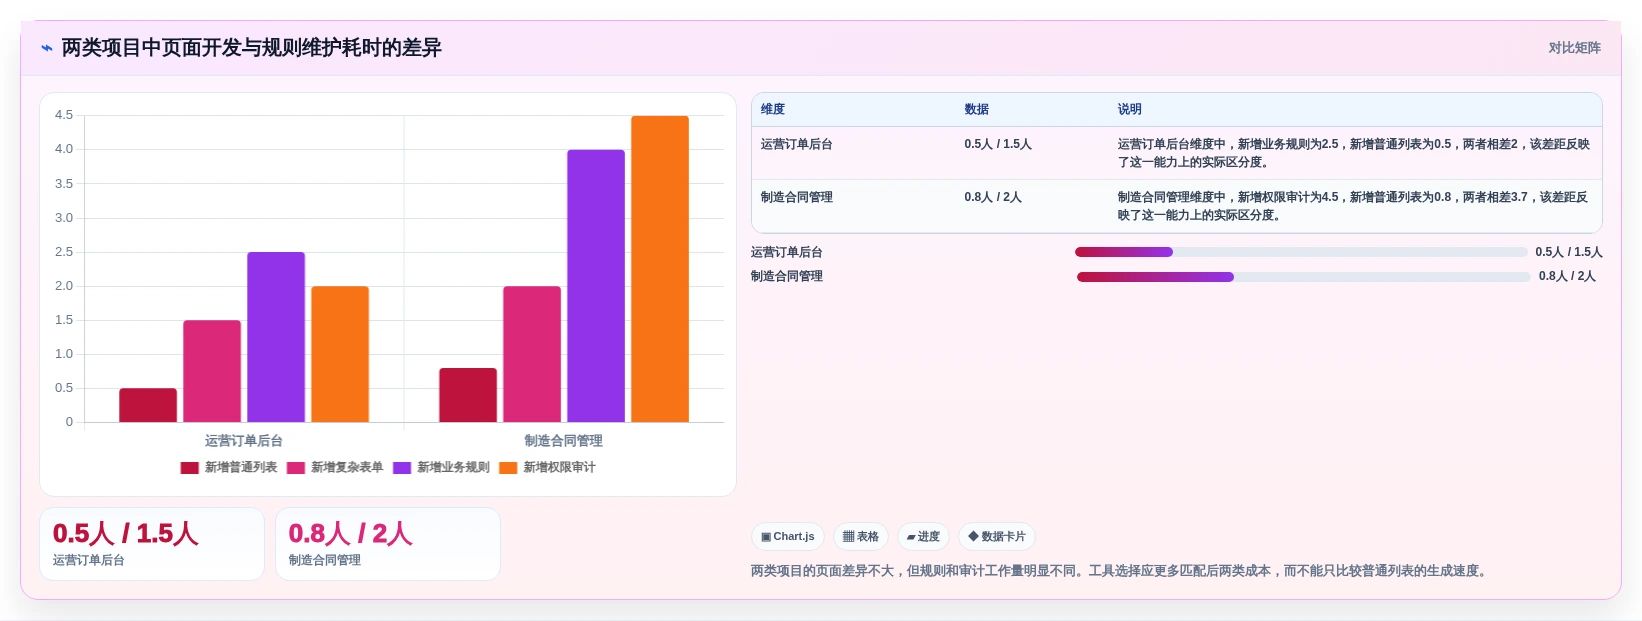Click the 0.8人 / 2人 value beside progress bar
The image size is (1642, 621).
click(x=1567, y=277)
